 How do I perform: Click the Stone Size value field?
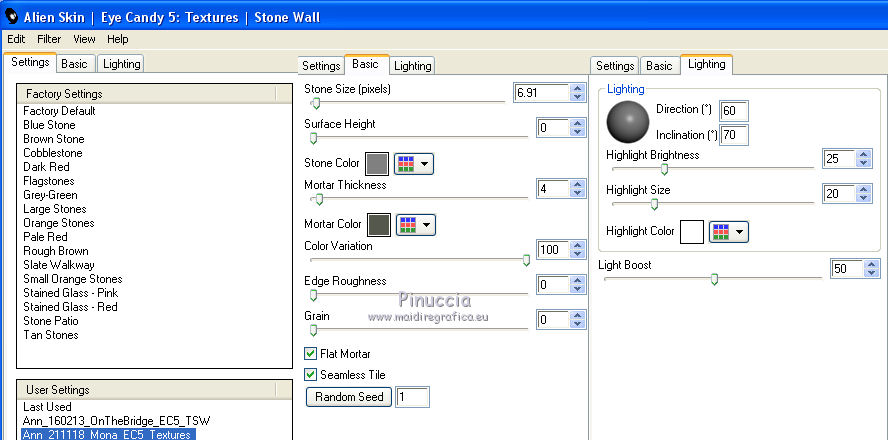tap(541, 93)
